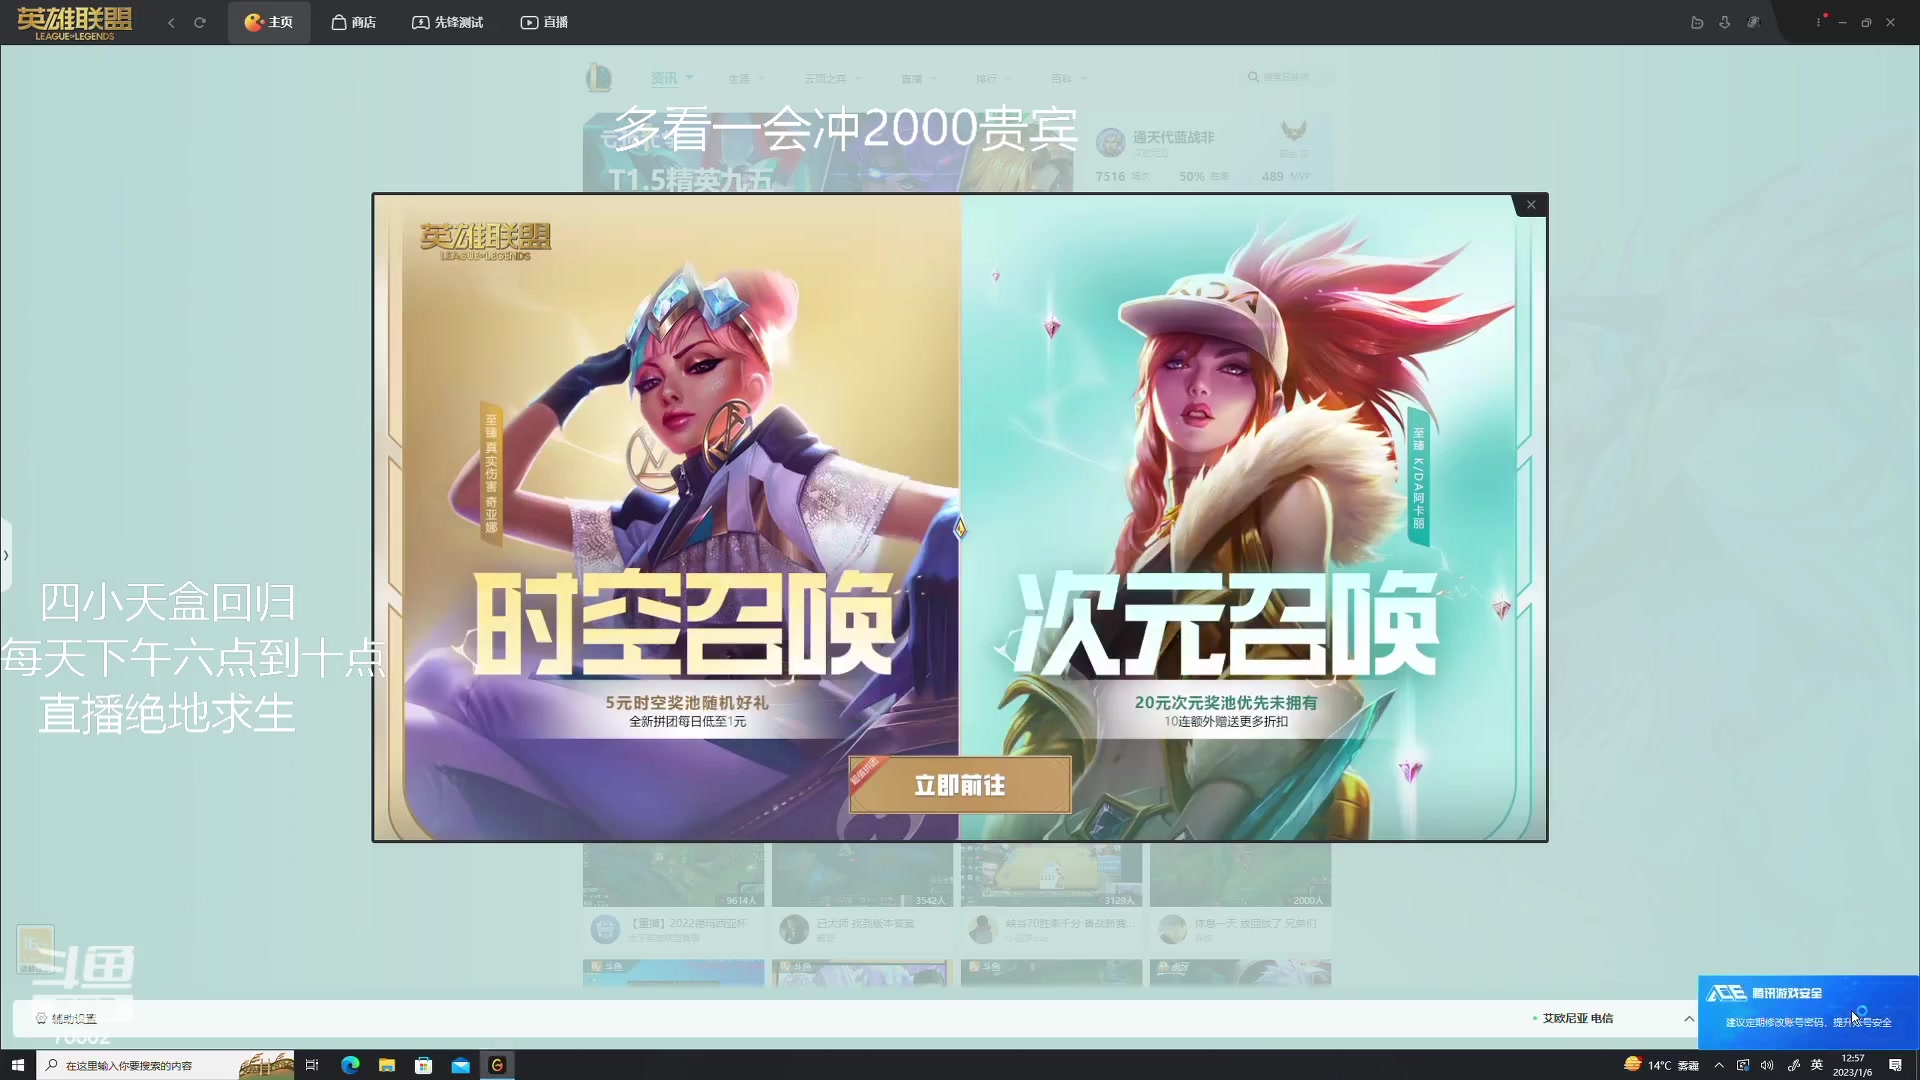Open Microsoft Store from taskbar
Screen dimensions: 1920x1080
pos(424,1065)
